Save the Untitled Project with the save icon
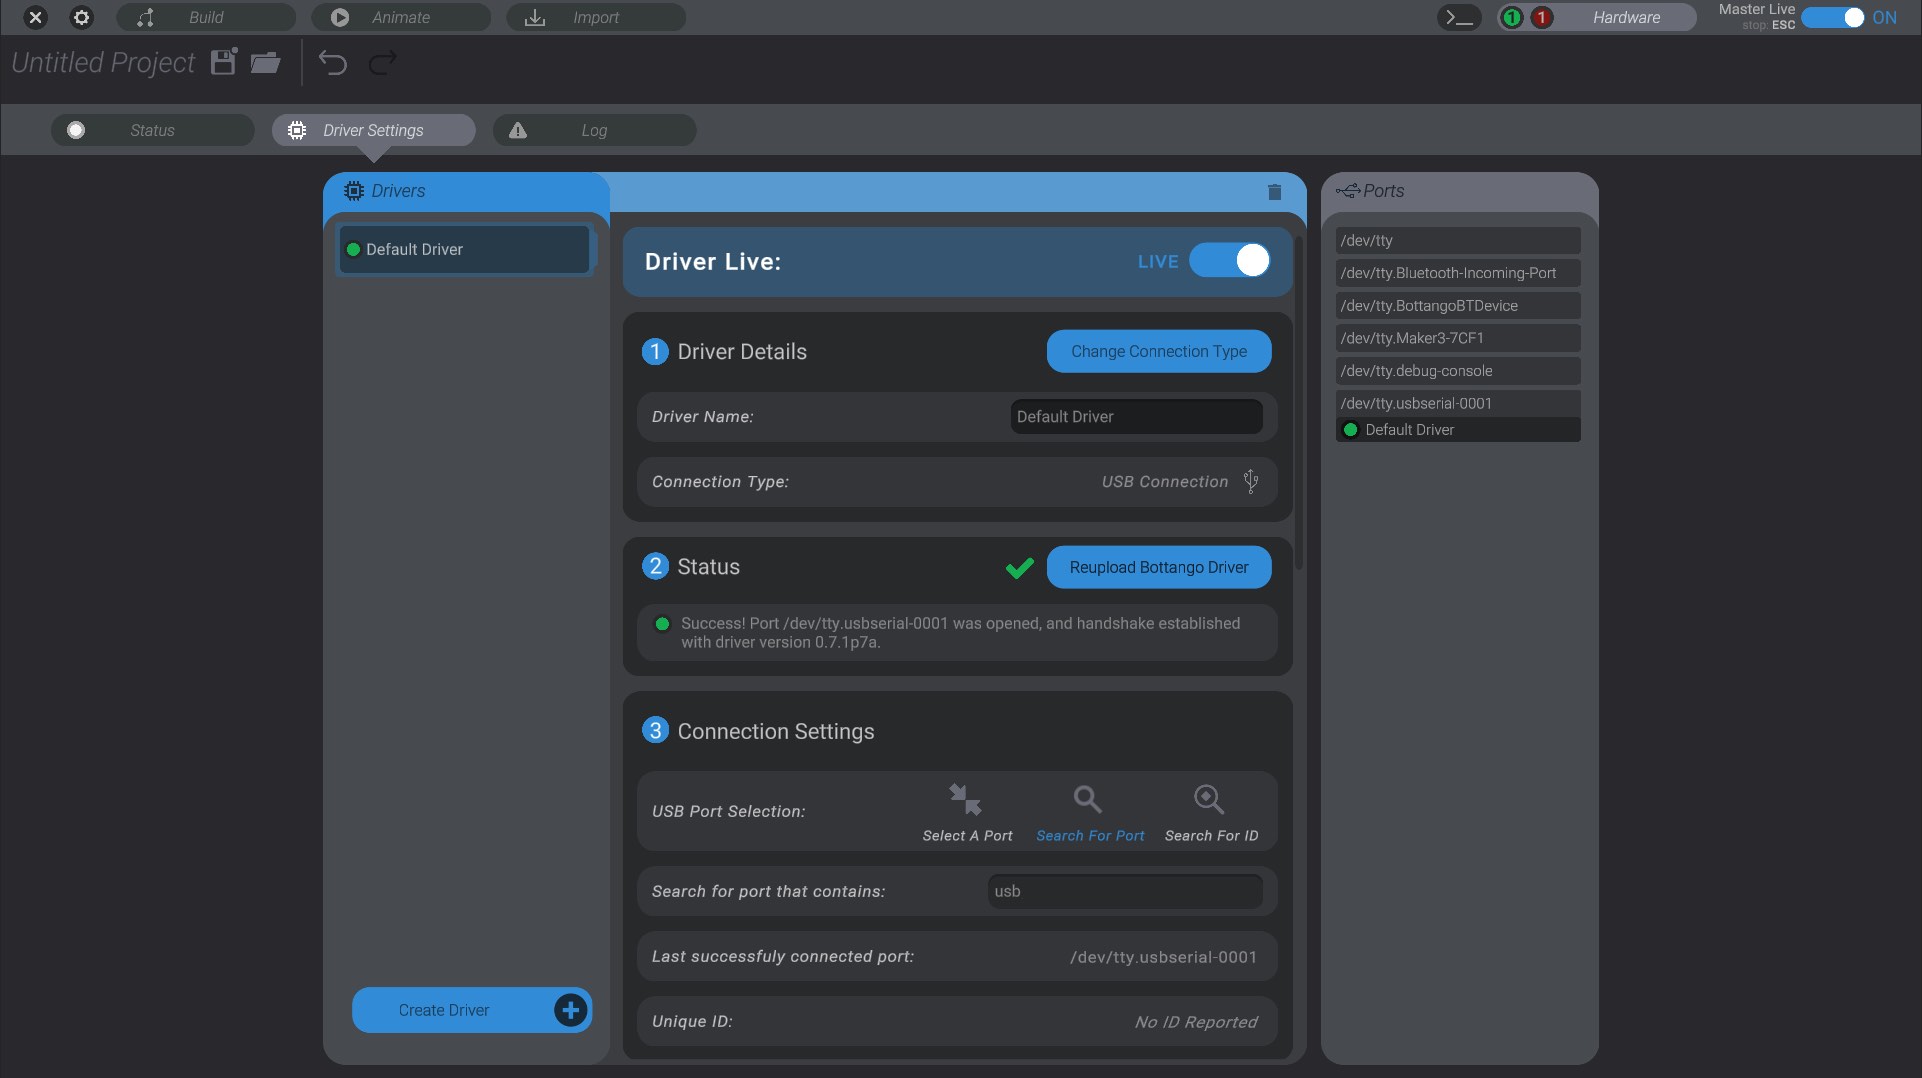 (x=223, y=62)
